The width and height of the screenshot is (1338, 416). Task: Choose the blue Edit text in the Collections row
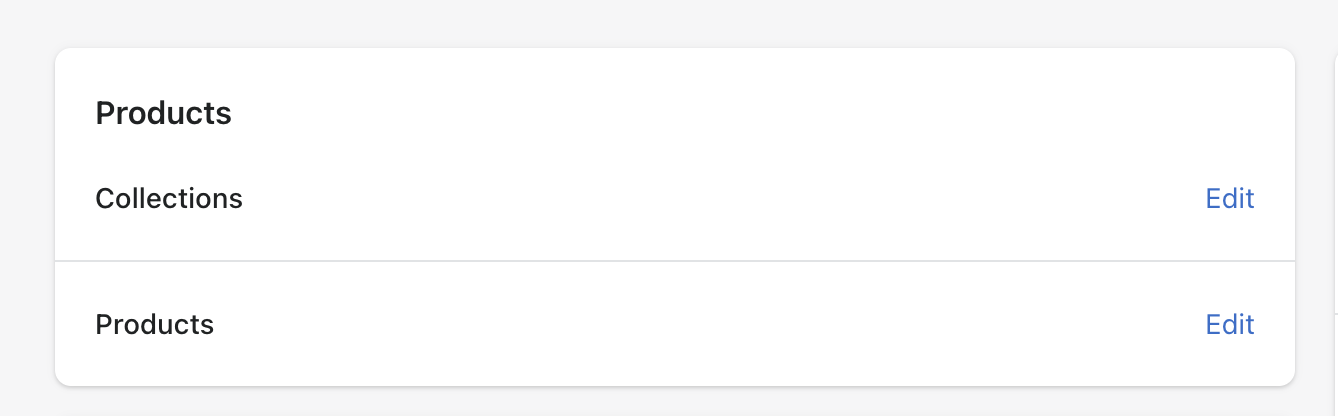(x=1230, y=198)
